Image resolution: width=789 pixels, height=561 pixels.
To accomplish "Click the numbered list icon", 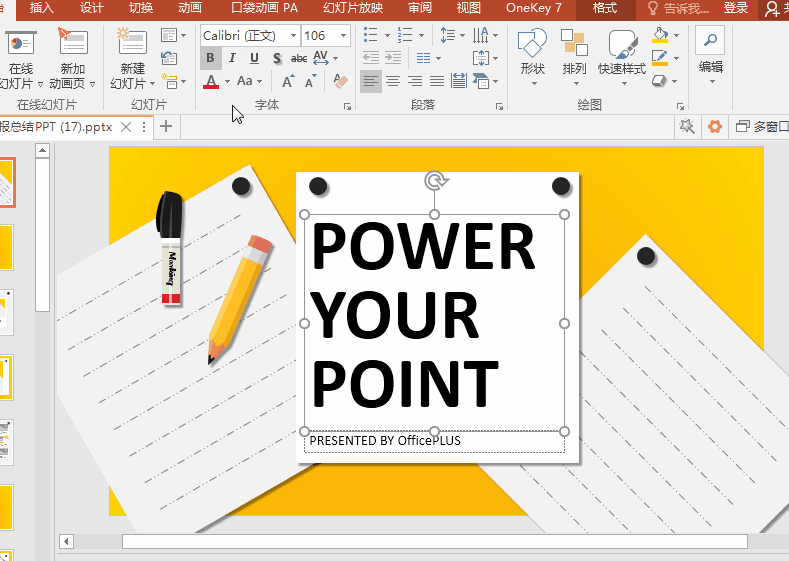I will (x=405, y=35).
